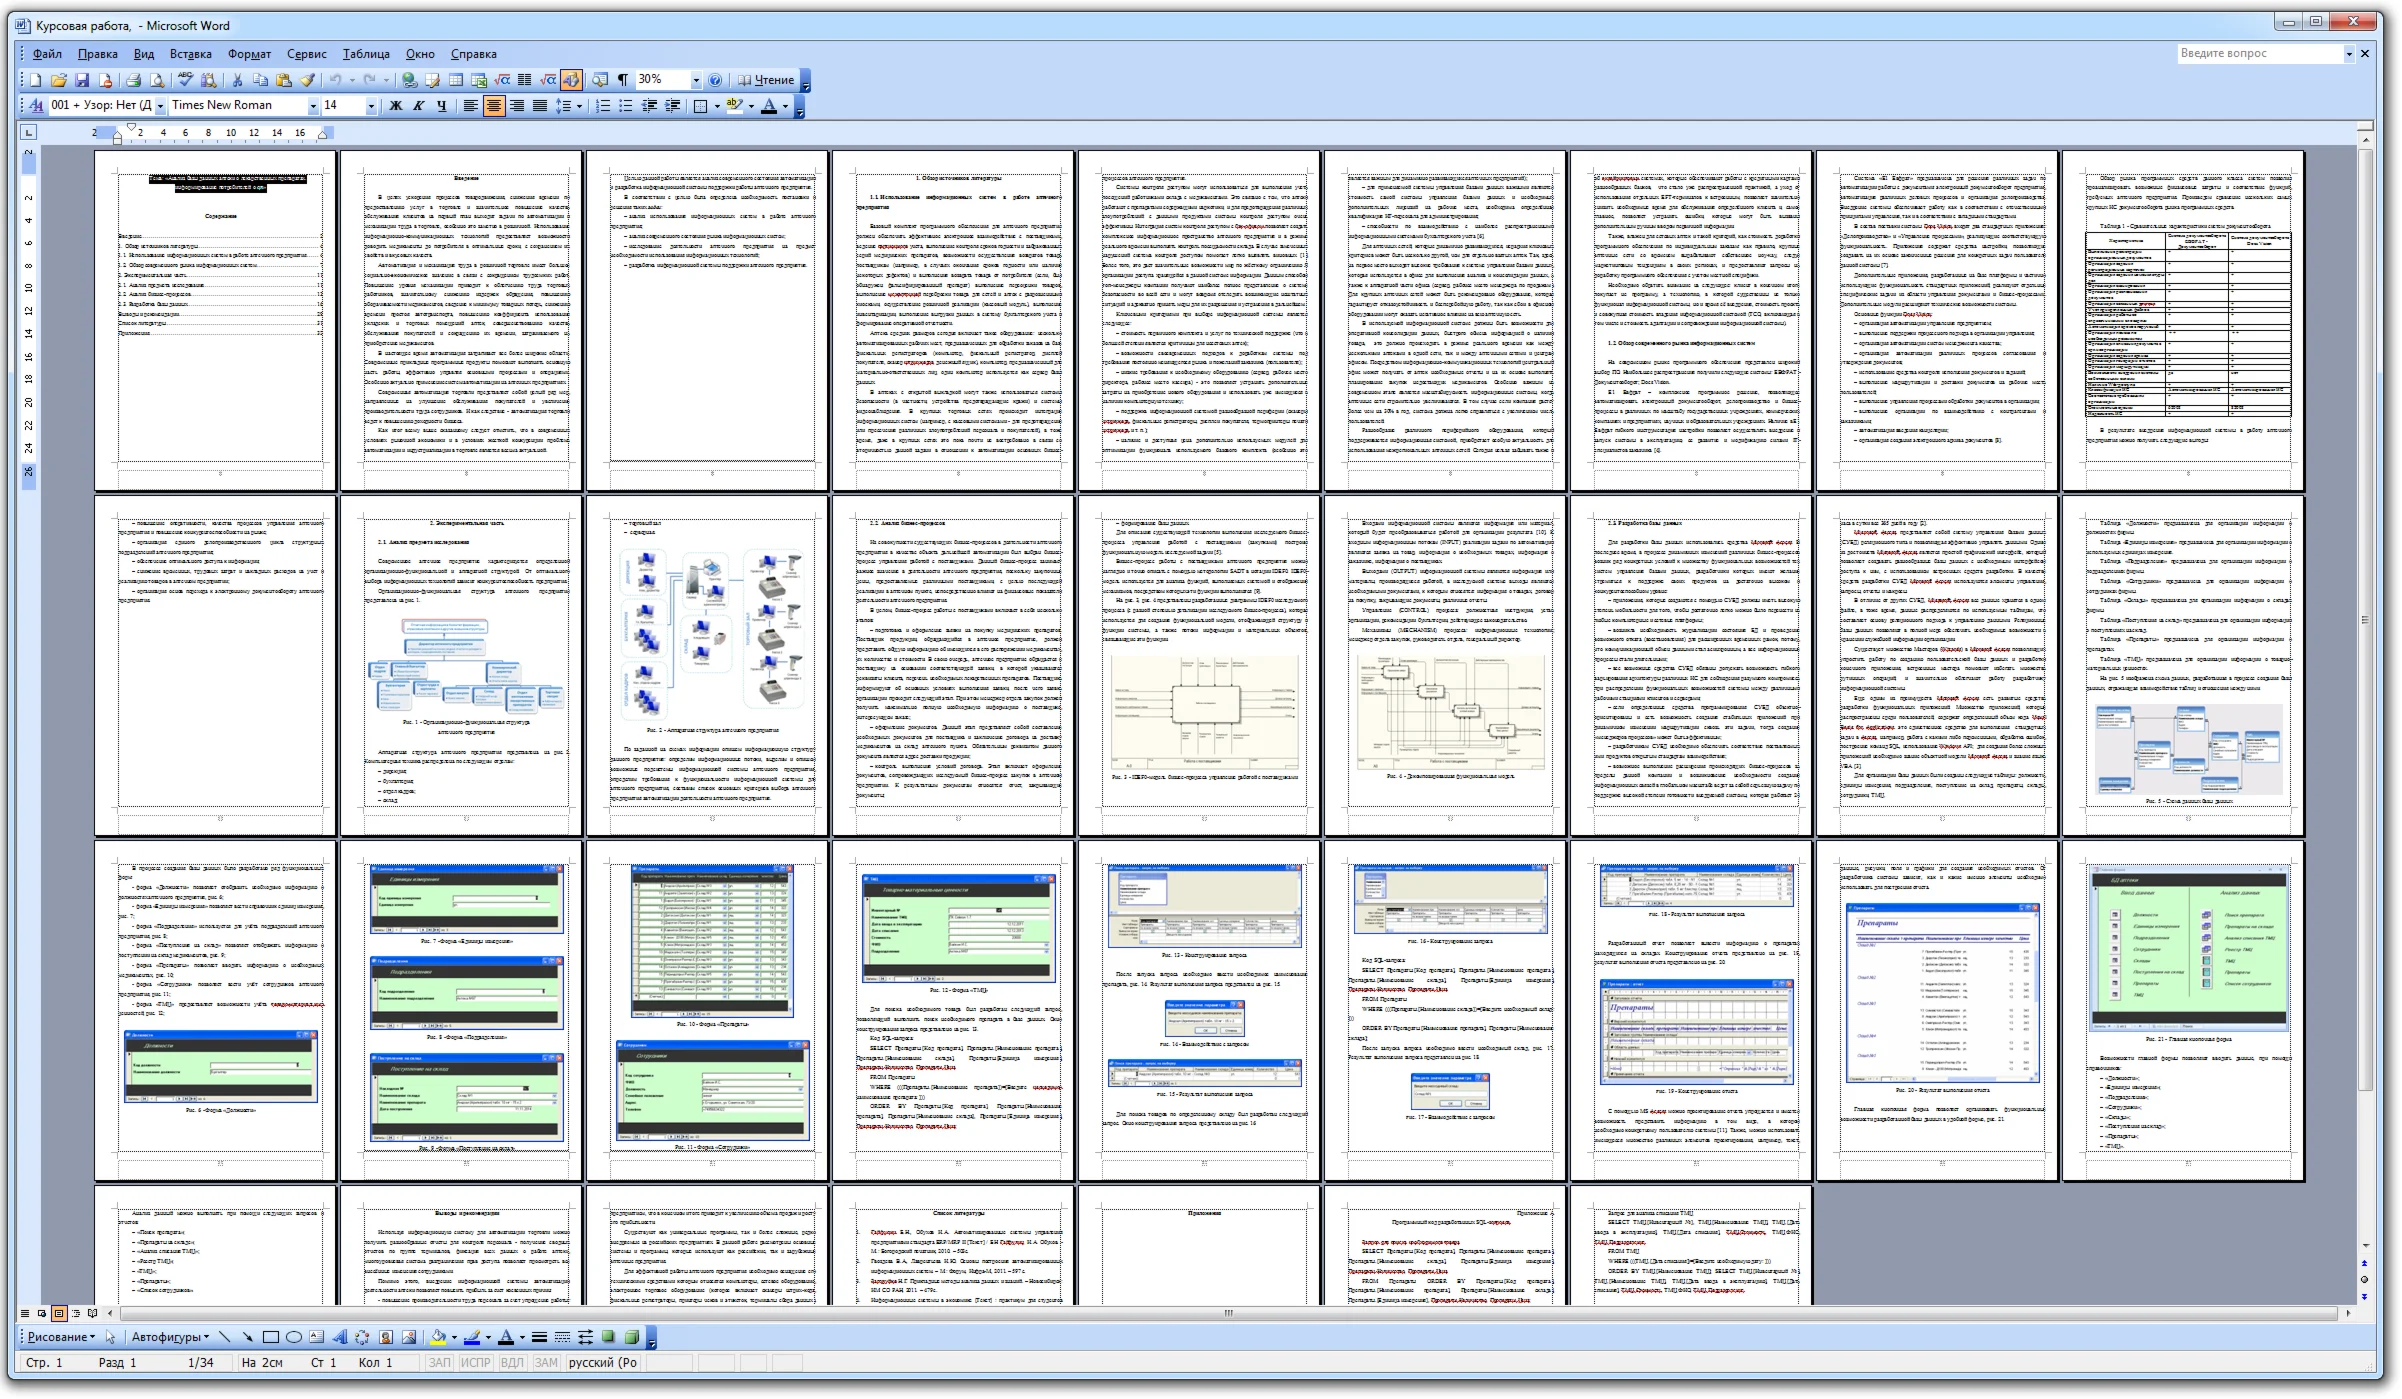
Task: Open Print Preview from the toolbar
Action: (157, 80)
